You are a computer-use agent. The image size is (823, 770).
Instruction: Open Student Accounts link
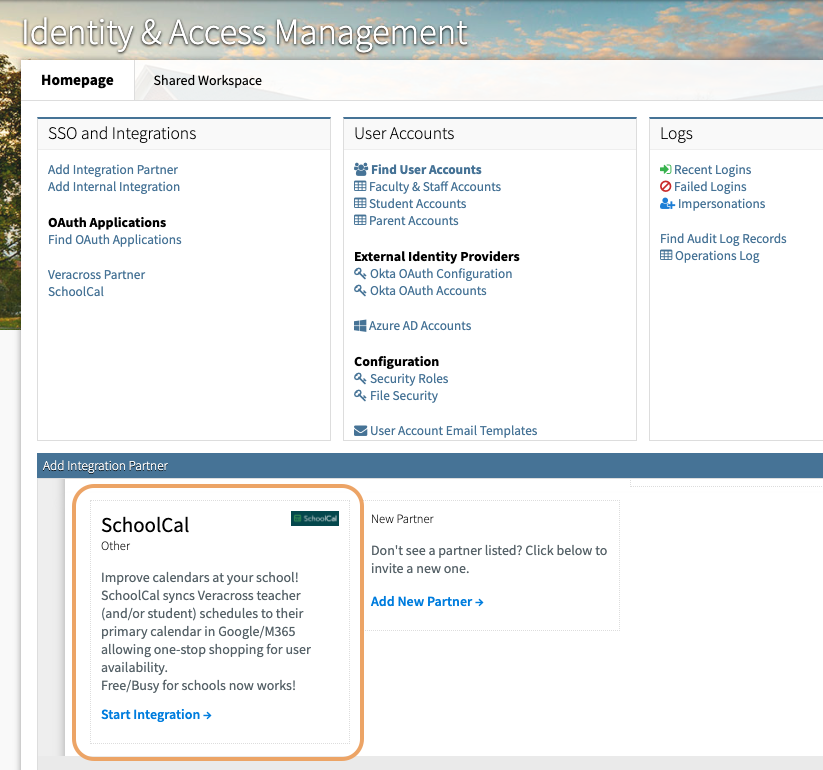418,204
